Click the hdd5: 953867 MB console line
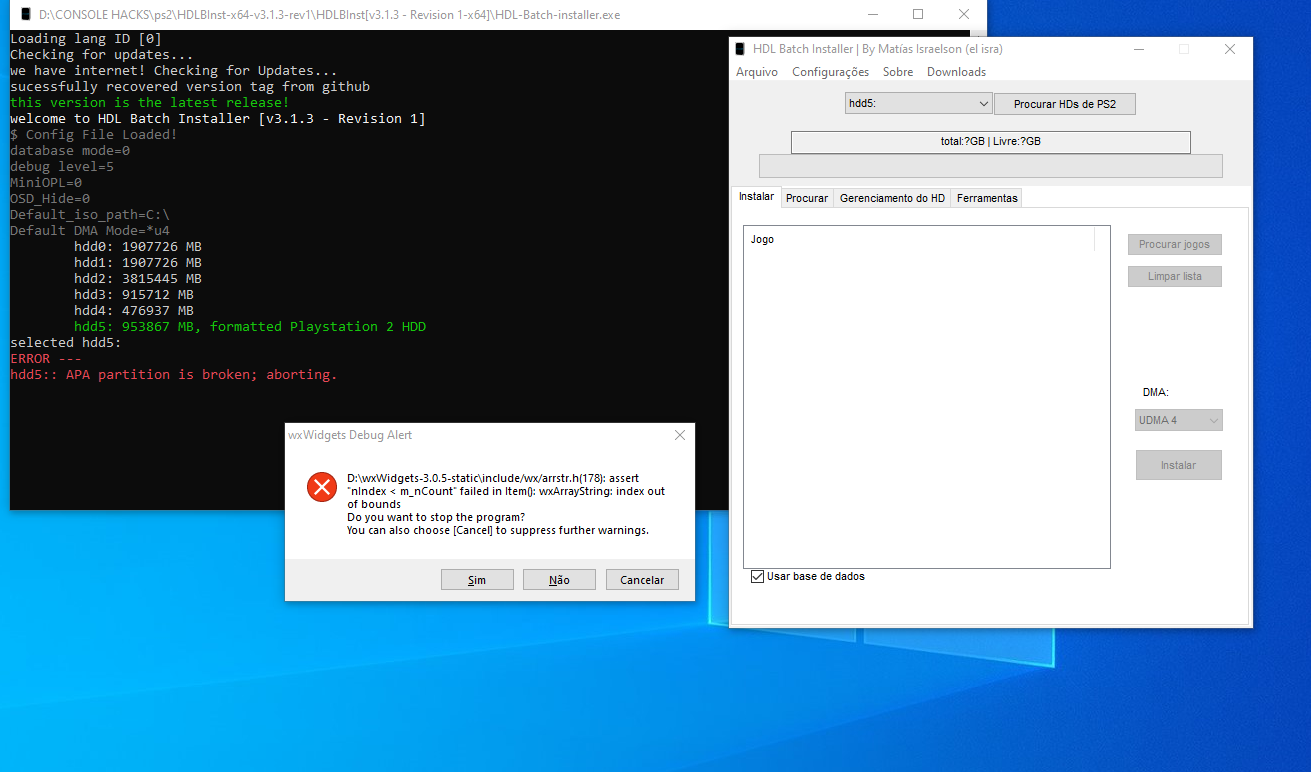This screenshot has width=1311, height=772. click(250, 327)
